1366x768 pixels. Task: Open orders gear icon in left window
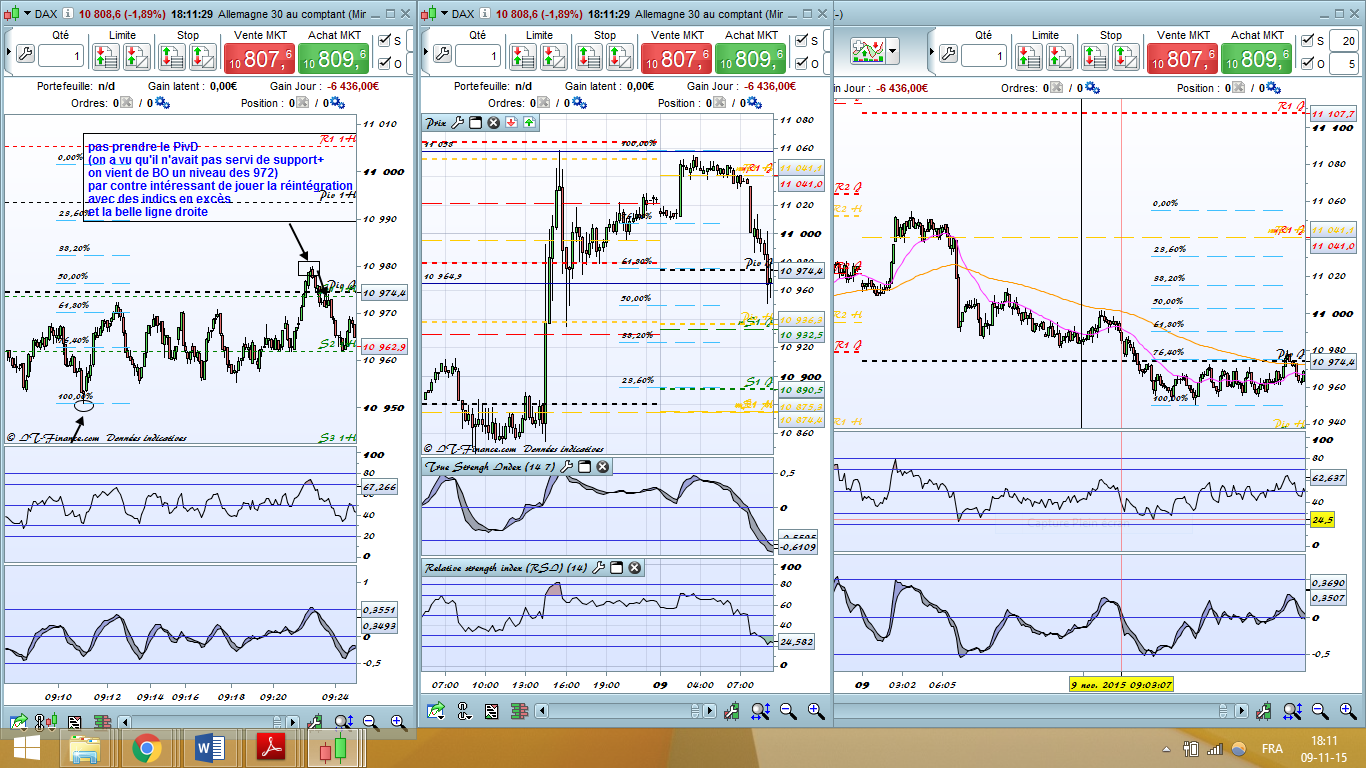click(x=163, y=103)
